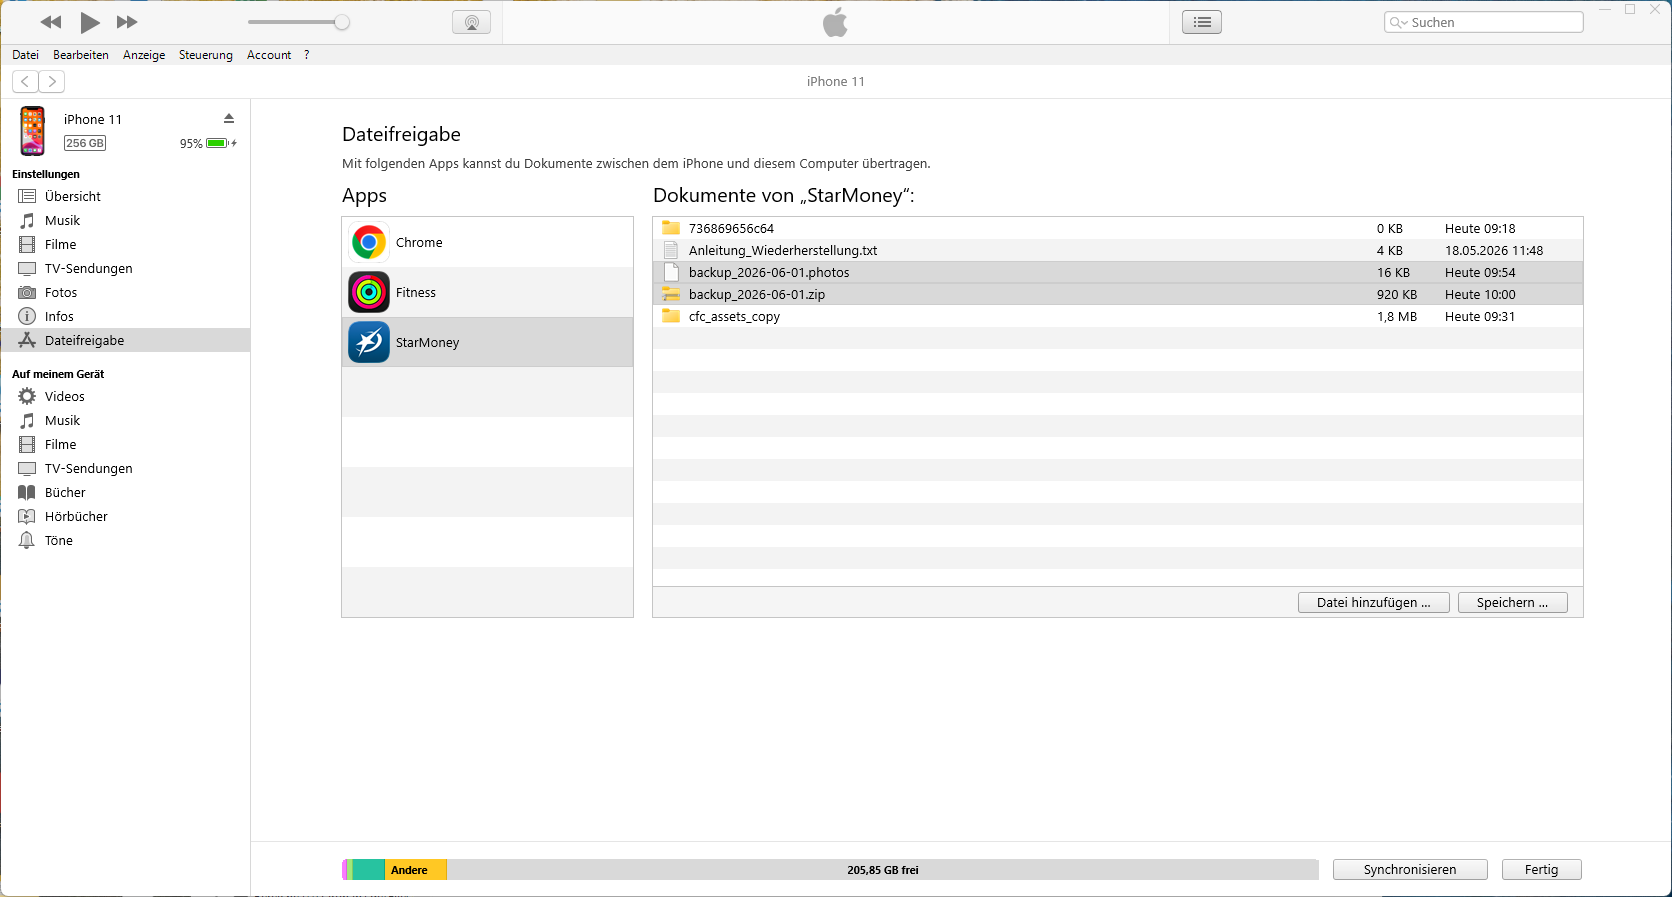The height and width of the screenshot is (897, 1672).
Task: Select the StarMoney app icon
Action: coord(369,342)
